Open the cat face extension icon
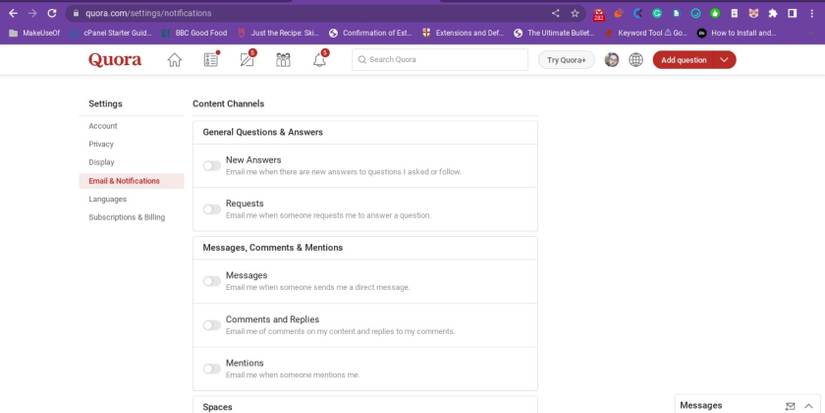The height and width of the screenshot is (413, 825). coord(753,14)
